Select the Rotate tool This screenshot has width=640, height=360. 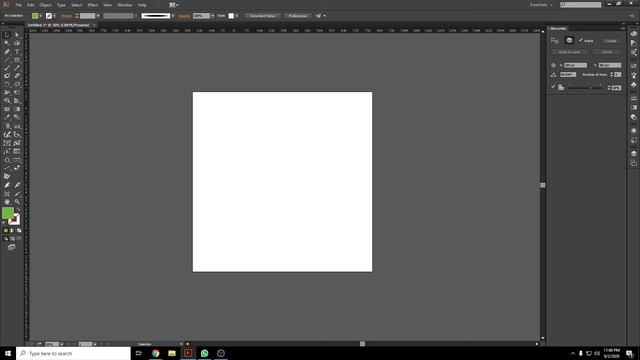click(x=7, y=84)
